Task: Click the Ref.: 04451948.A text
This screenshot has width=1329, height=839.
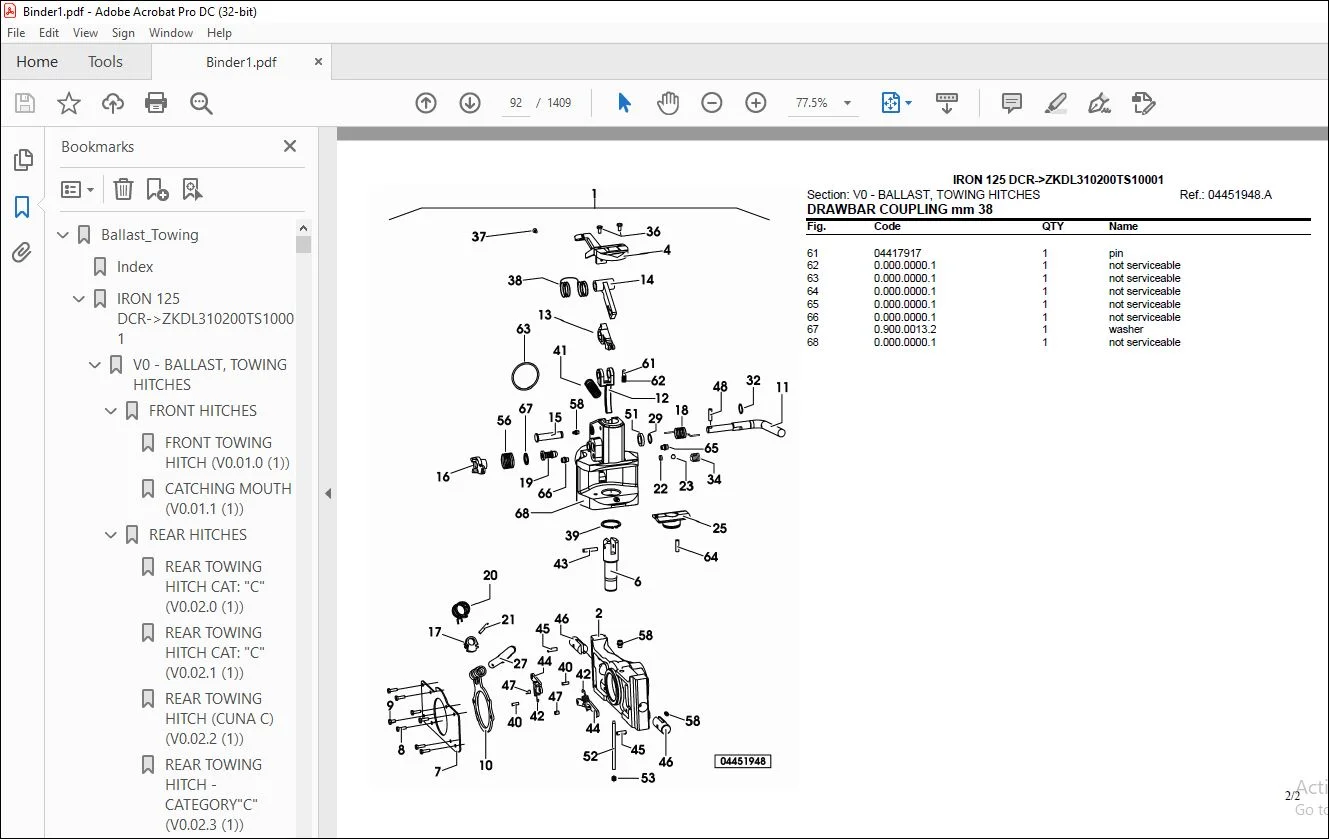Action: 1225,195
